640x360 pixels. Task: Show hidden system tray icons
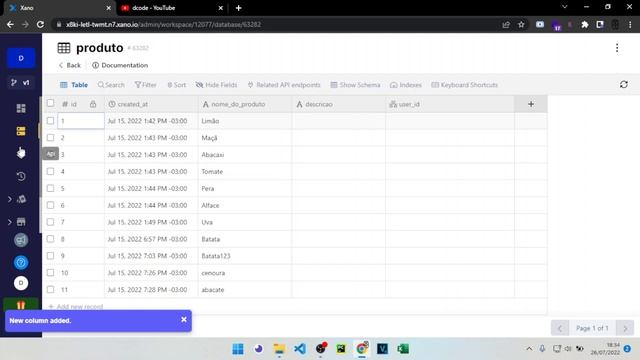coord(529,349)
